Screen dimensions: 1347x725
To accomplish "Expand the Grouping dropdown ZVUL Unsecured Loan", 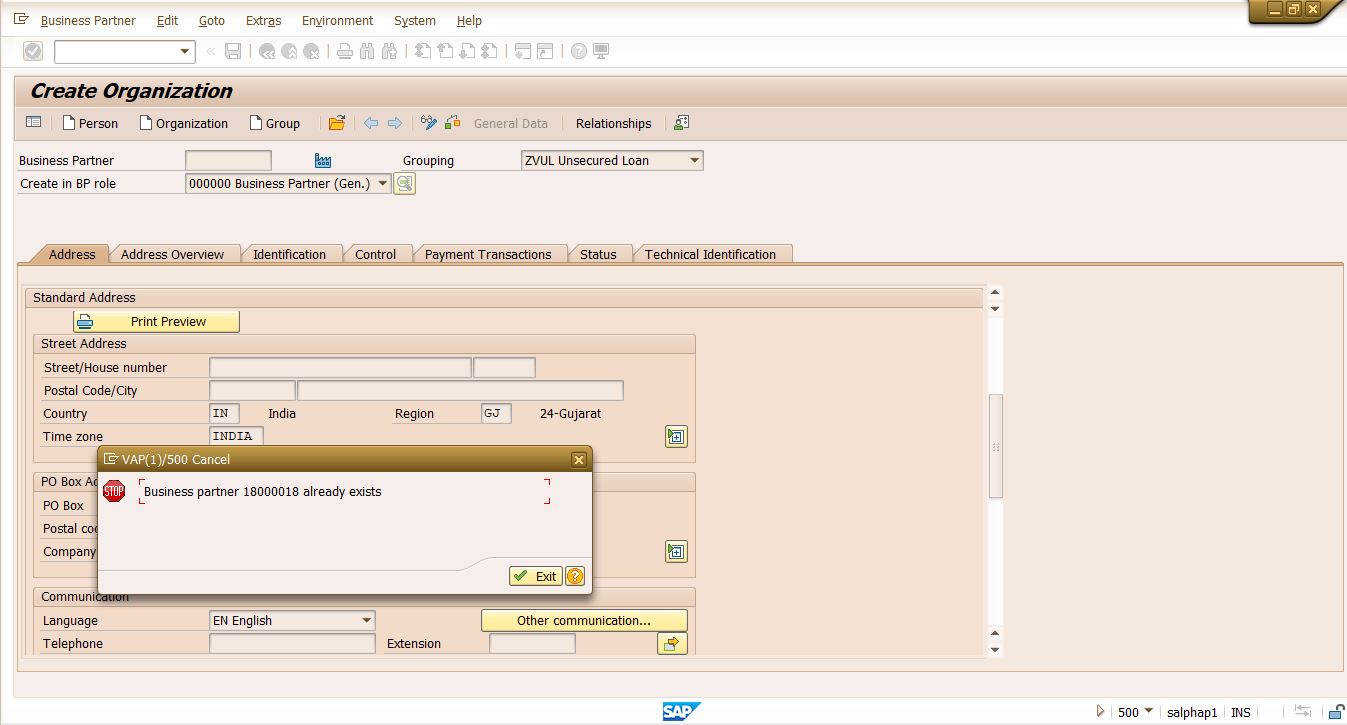I will [695, 160].
